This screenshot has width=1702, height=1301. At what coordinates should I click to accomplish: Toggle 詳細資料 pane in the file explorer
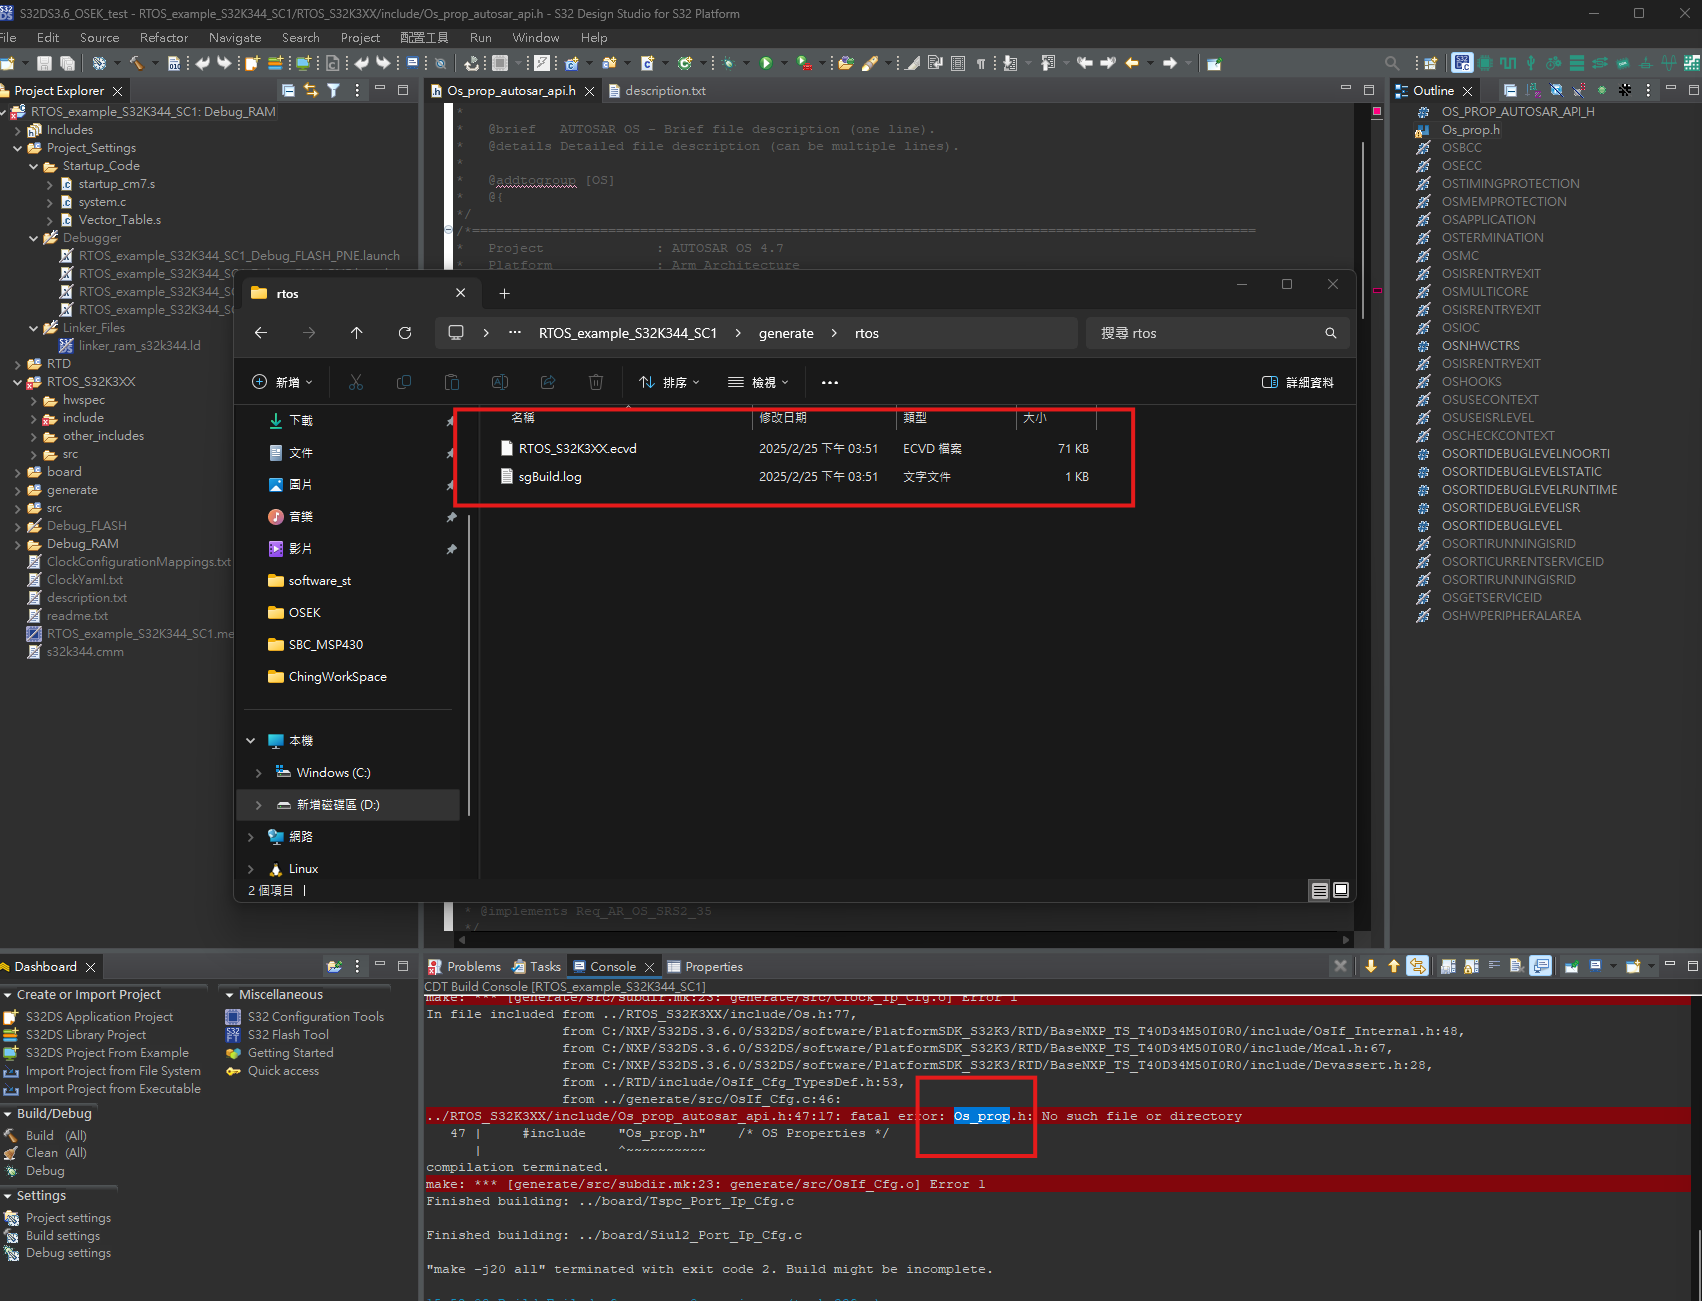[1297, 382]
